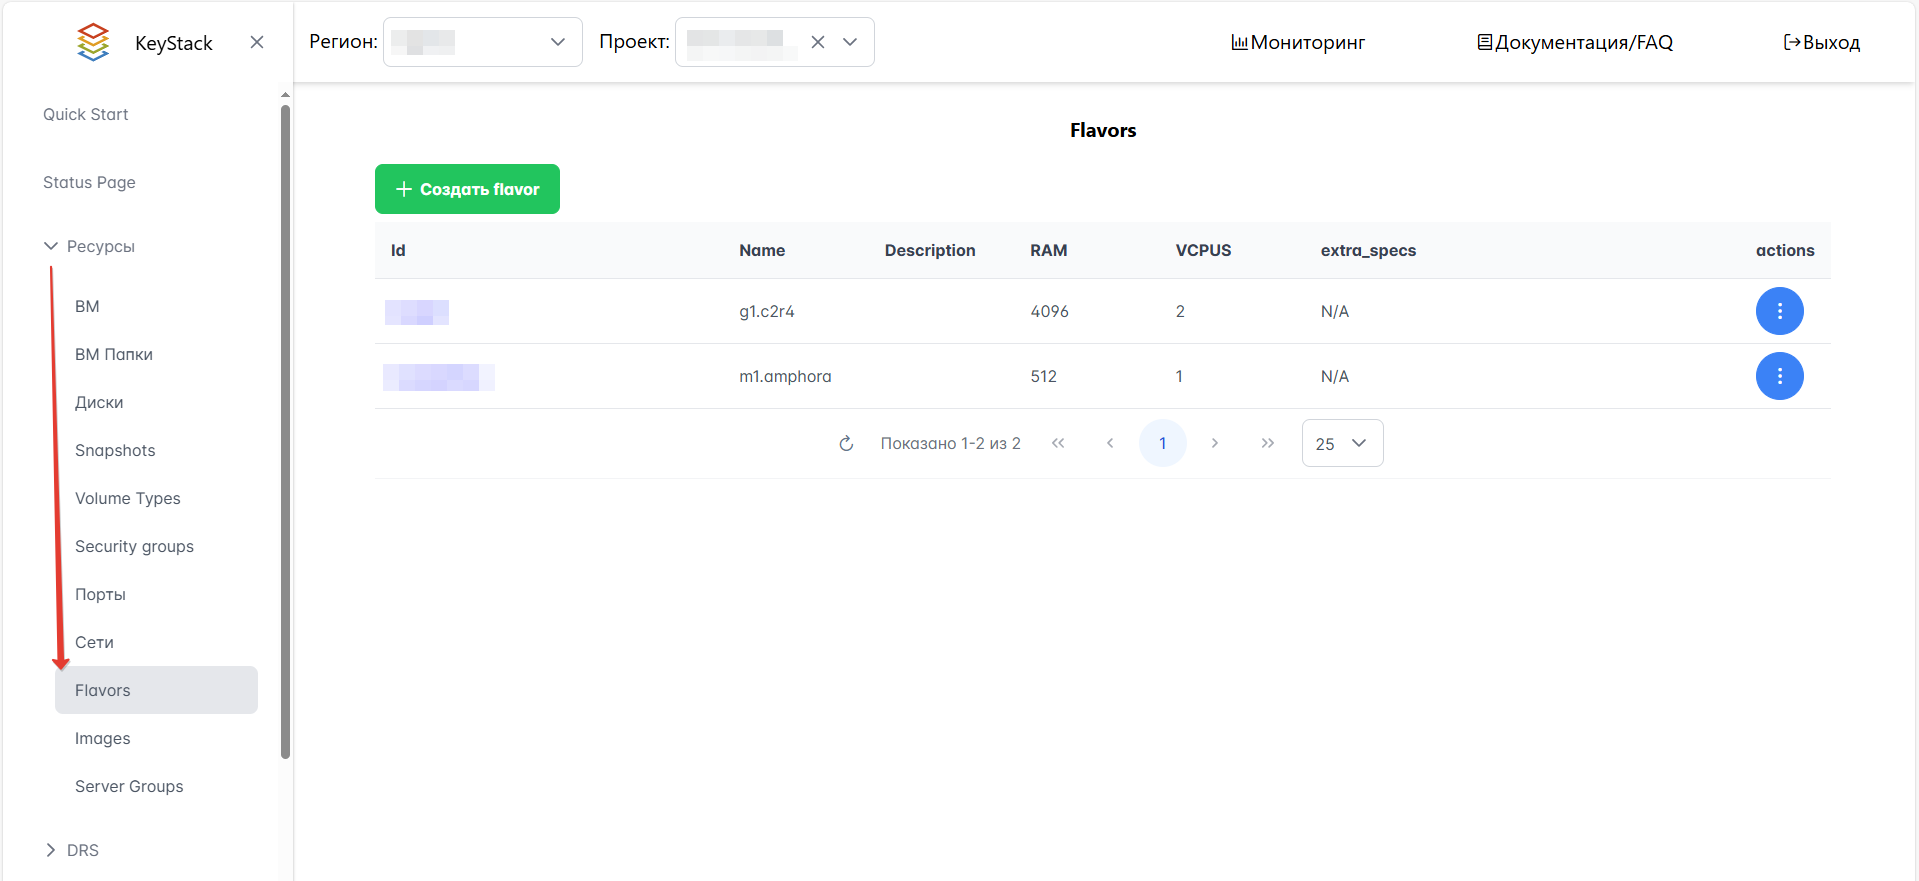Open the Регион dropdown

coord(482,42)
